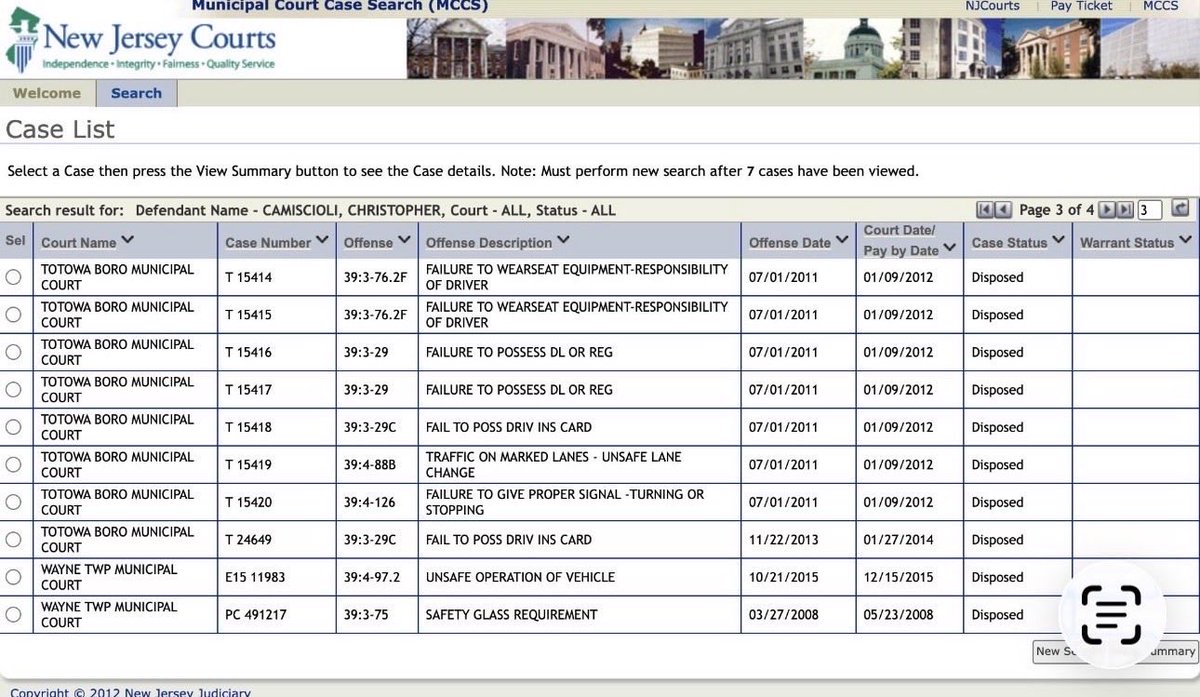Viewport: 1200px width, 697px height.
Task: Select the radio for case T 24649
Action: click(13, 539)
